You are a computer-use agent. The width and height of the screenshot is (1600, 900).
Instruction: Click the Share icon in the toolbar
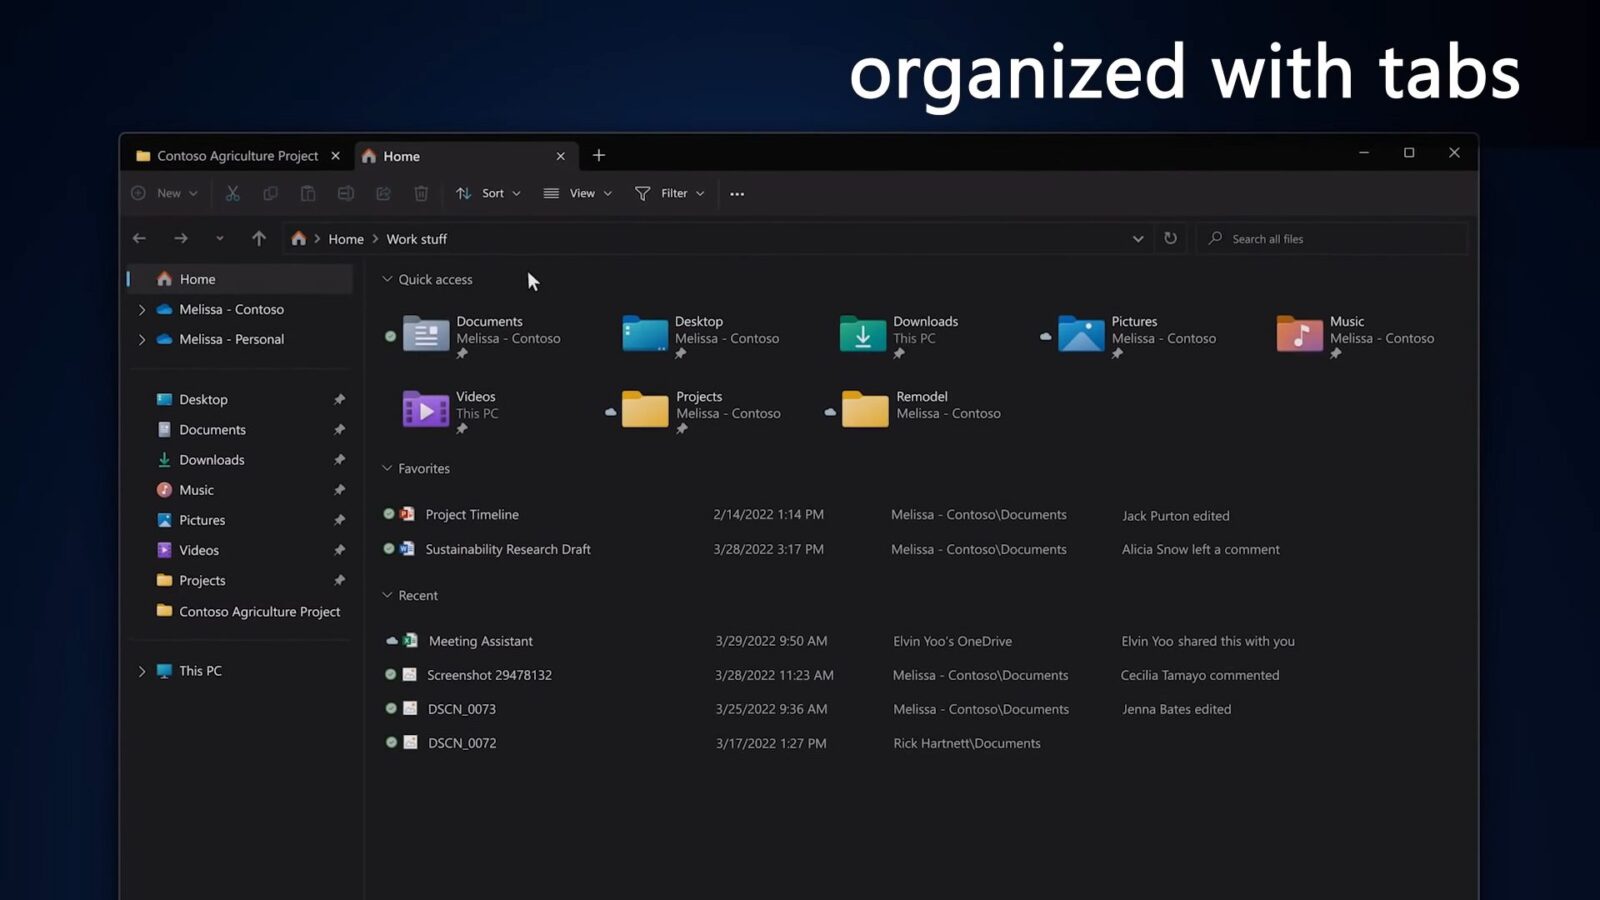pos(383,193)
